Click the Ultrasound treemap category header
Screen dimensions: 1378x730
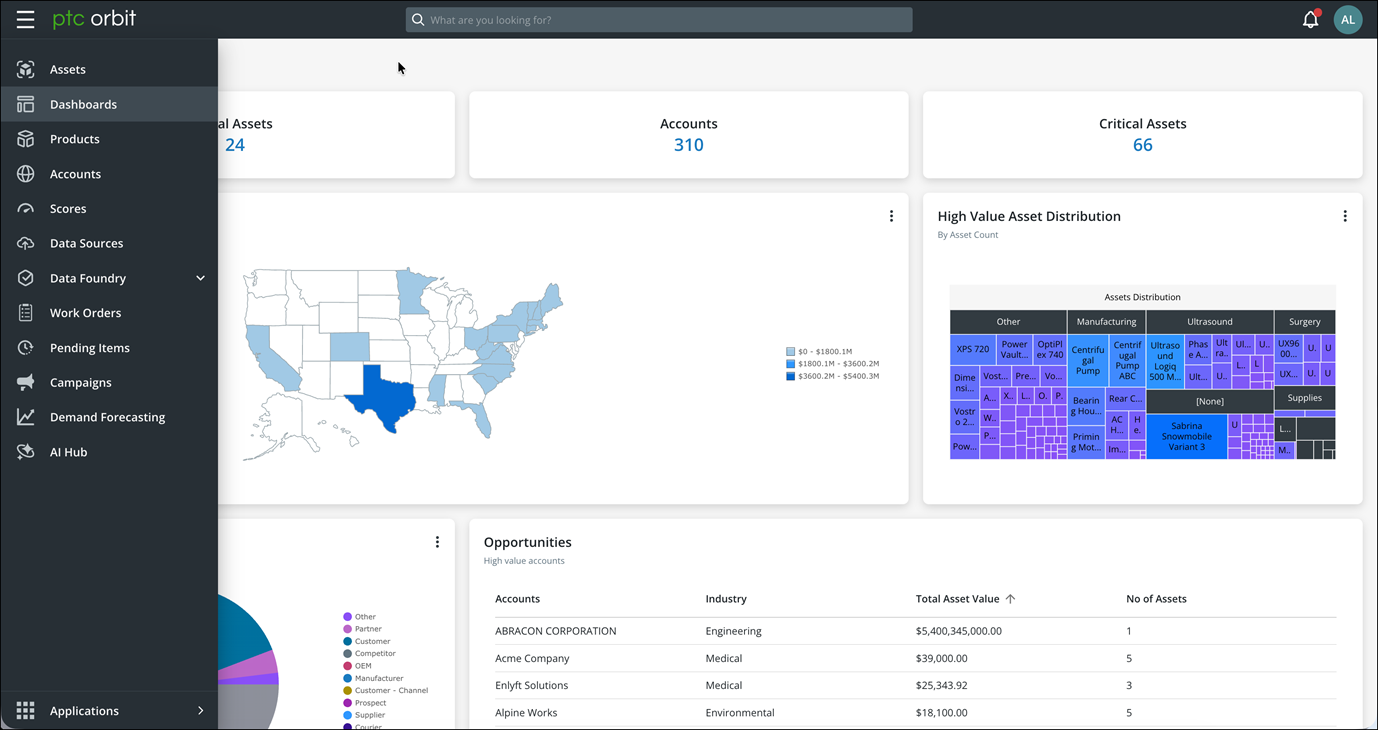coord(1210,322)
